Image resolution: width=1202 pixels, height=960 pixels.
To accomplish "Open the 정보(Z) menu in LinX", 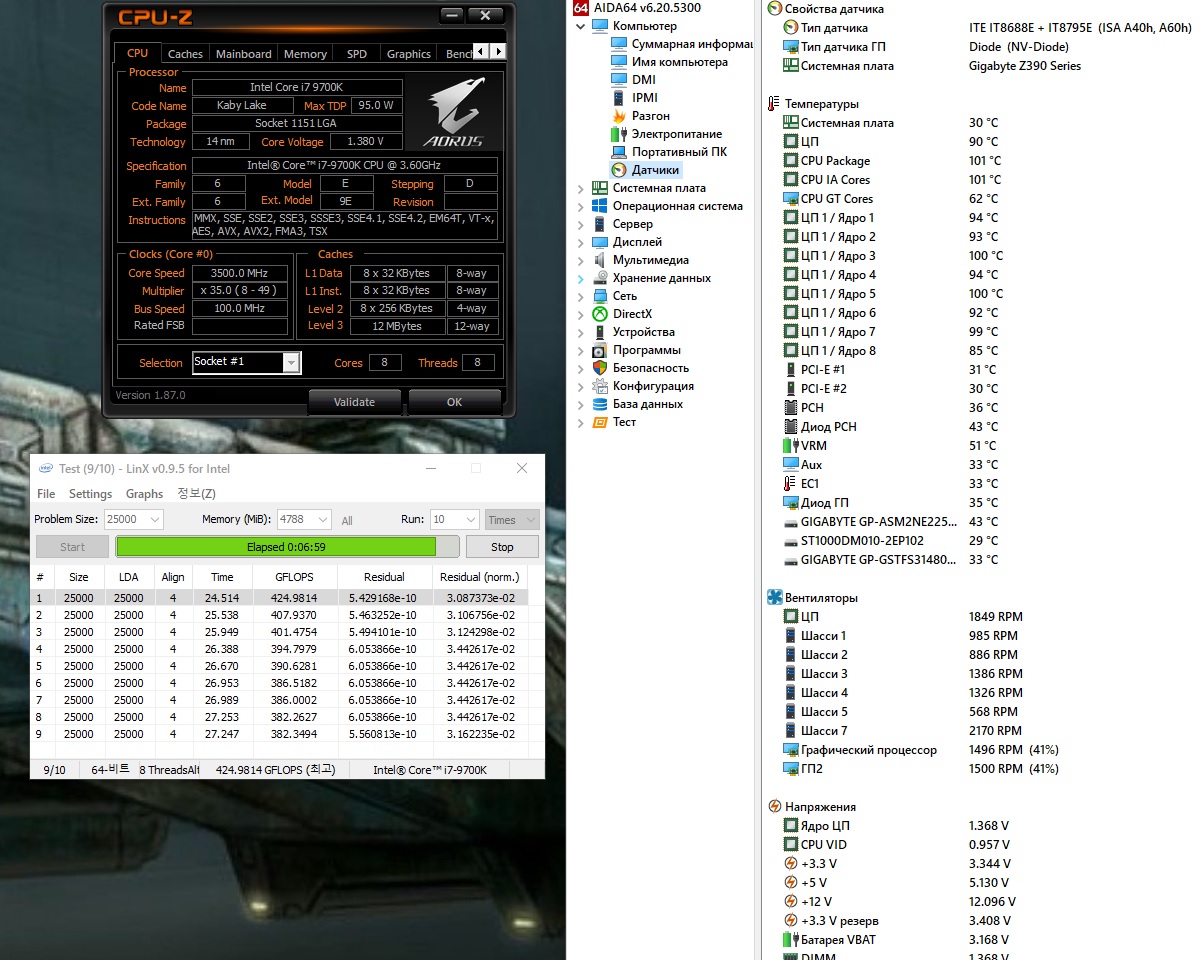I will point(196,494).
